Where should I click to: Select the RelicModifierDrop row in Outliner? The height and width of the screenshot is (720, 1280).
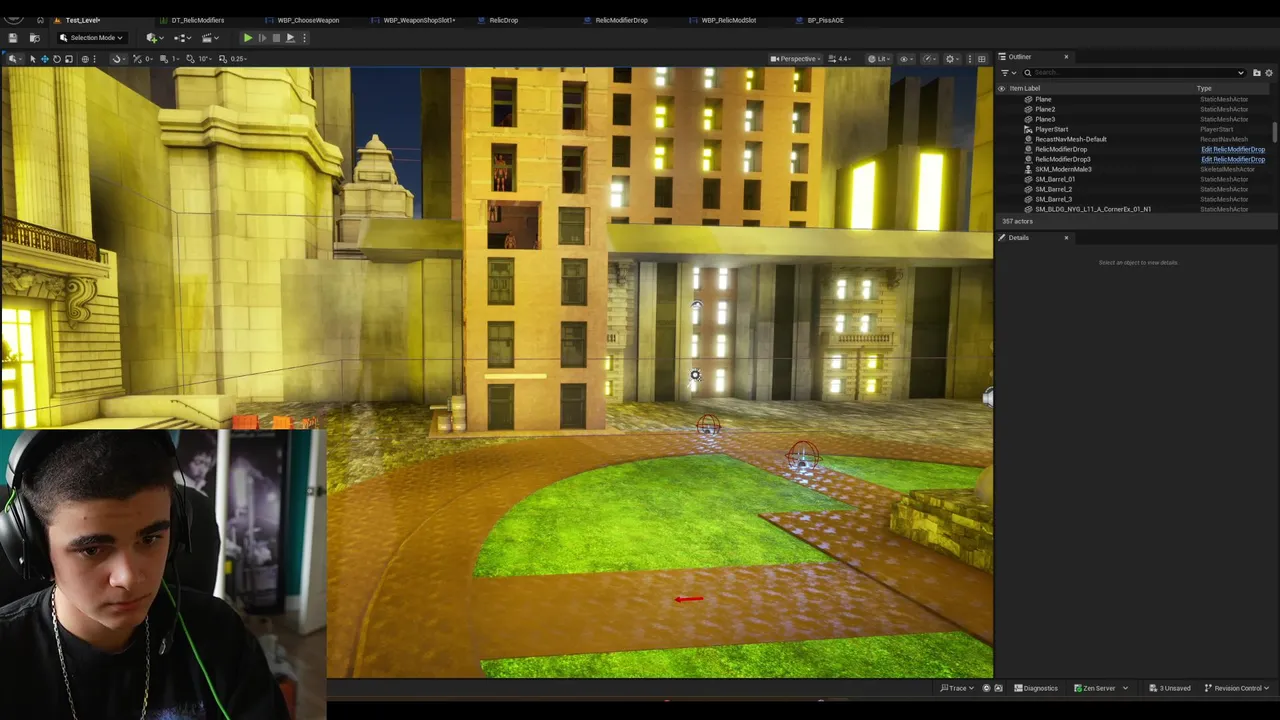coord(1060,149)
